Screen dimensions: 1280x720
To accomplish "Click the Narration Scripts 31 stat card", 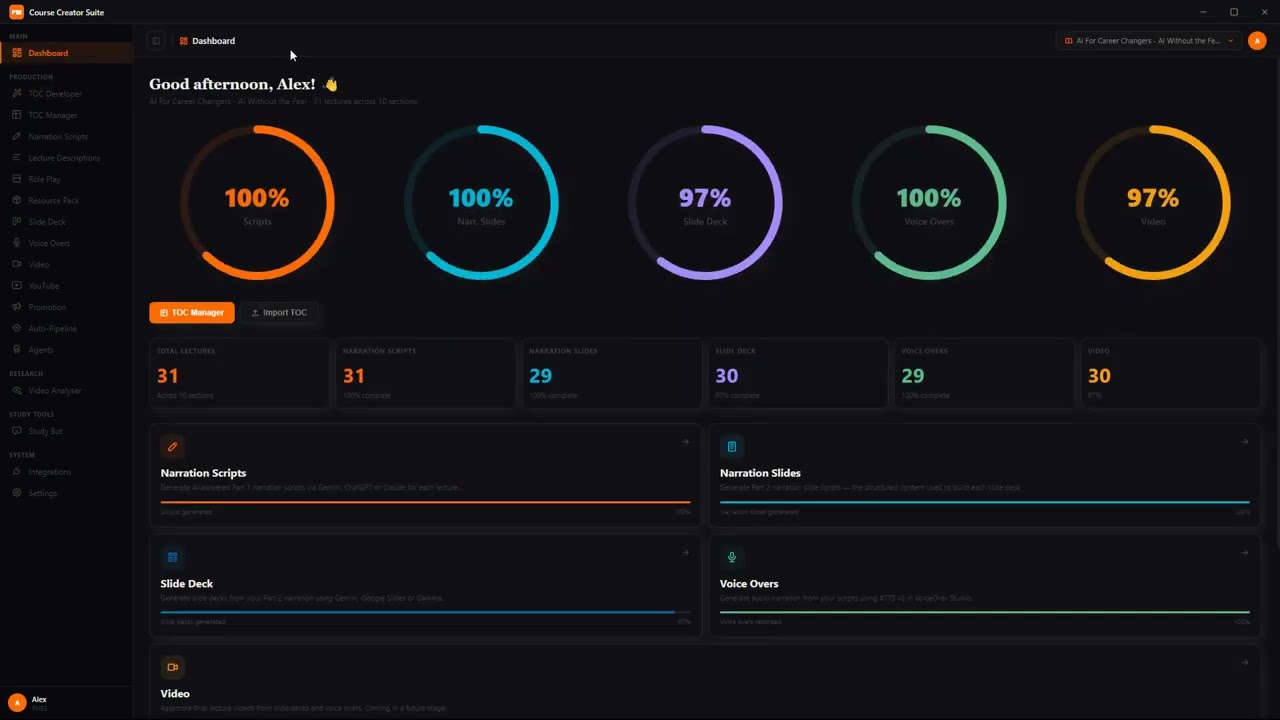I will click(x=425, y=374).
